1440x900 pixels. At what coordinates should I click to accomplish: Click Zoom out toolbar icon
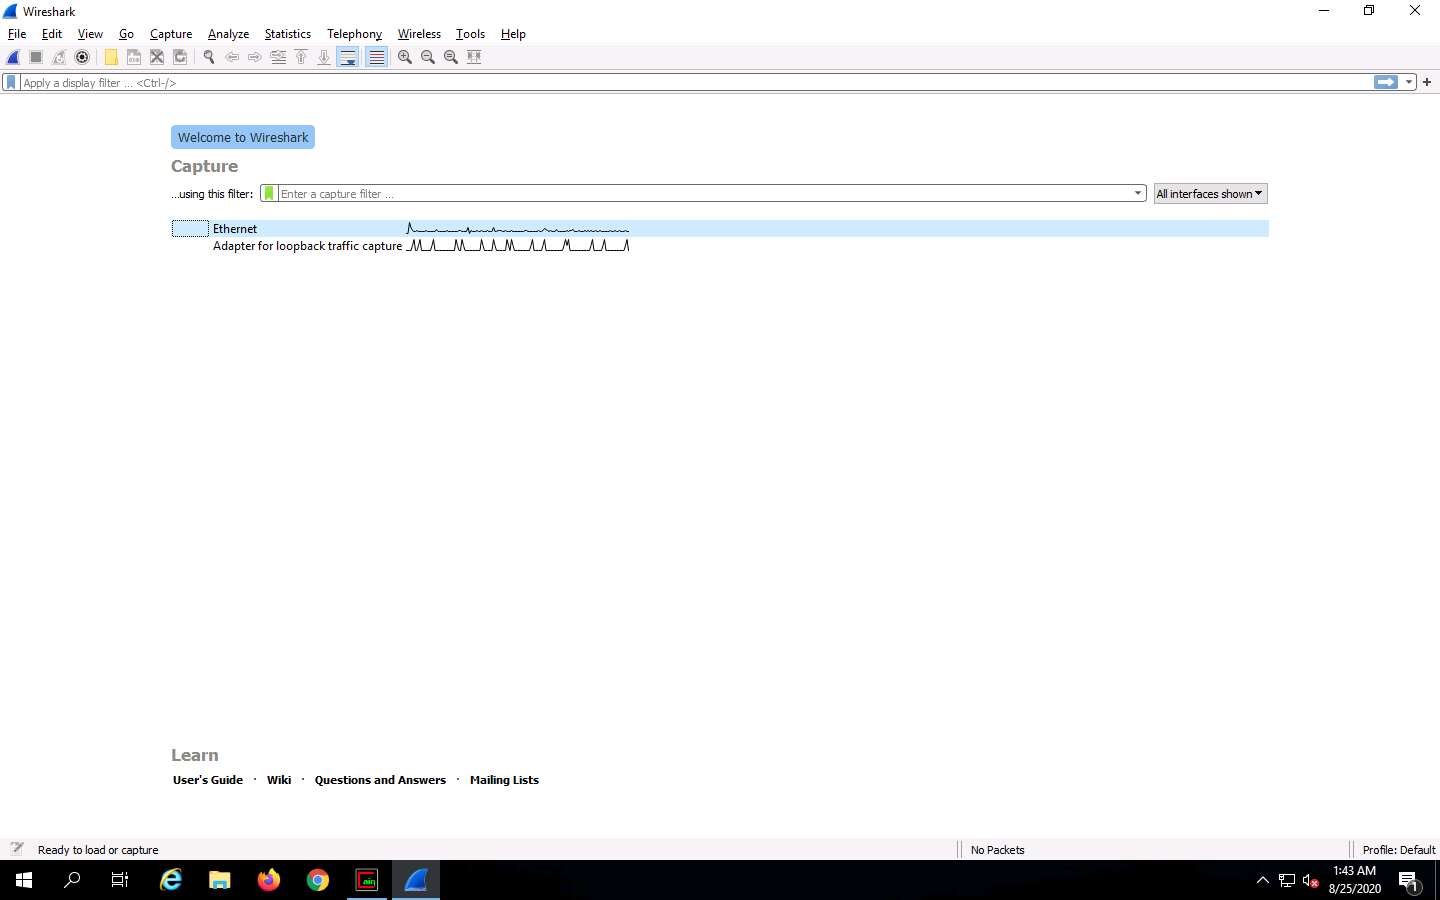coord(428,57)
